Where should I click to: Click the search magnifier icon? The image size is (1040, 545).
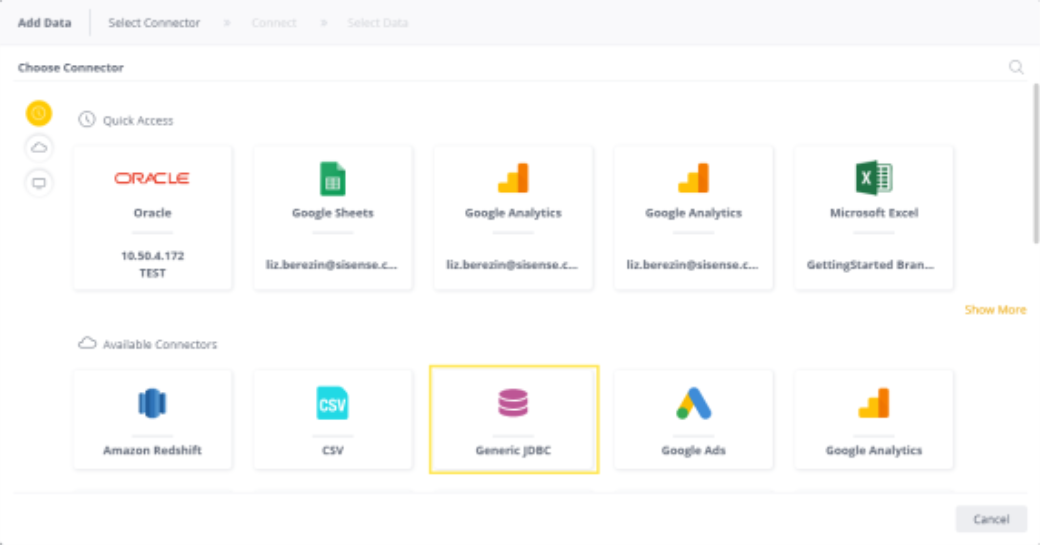[1015, 67]
